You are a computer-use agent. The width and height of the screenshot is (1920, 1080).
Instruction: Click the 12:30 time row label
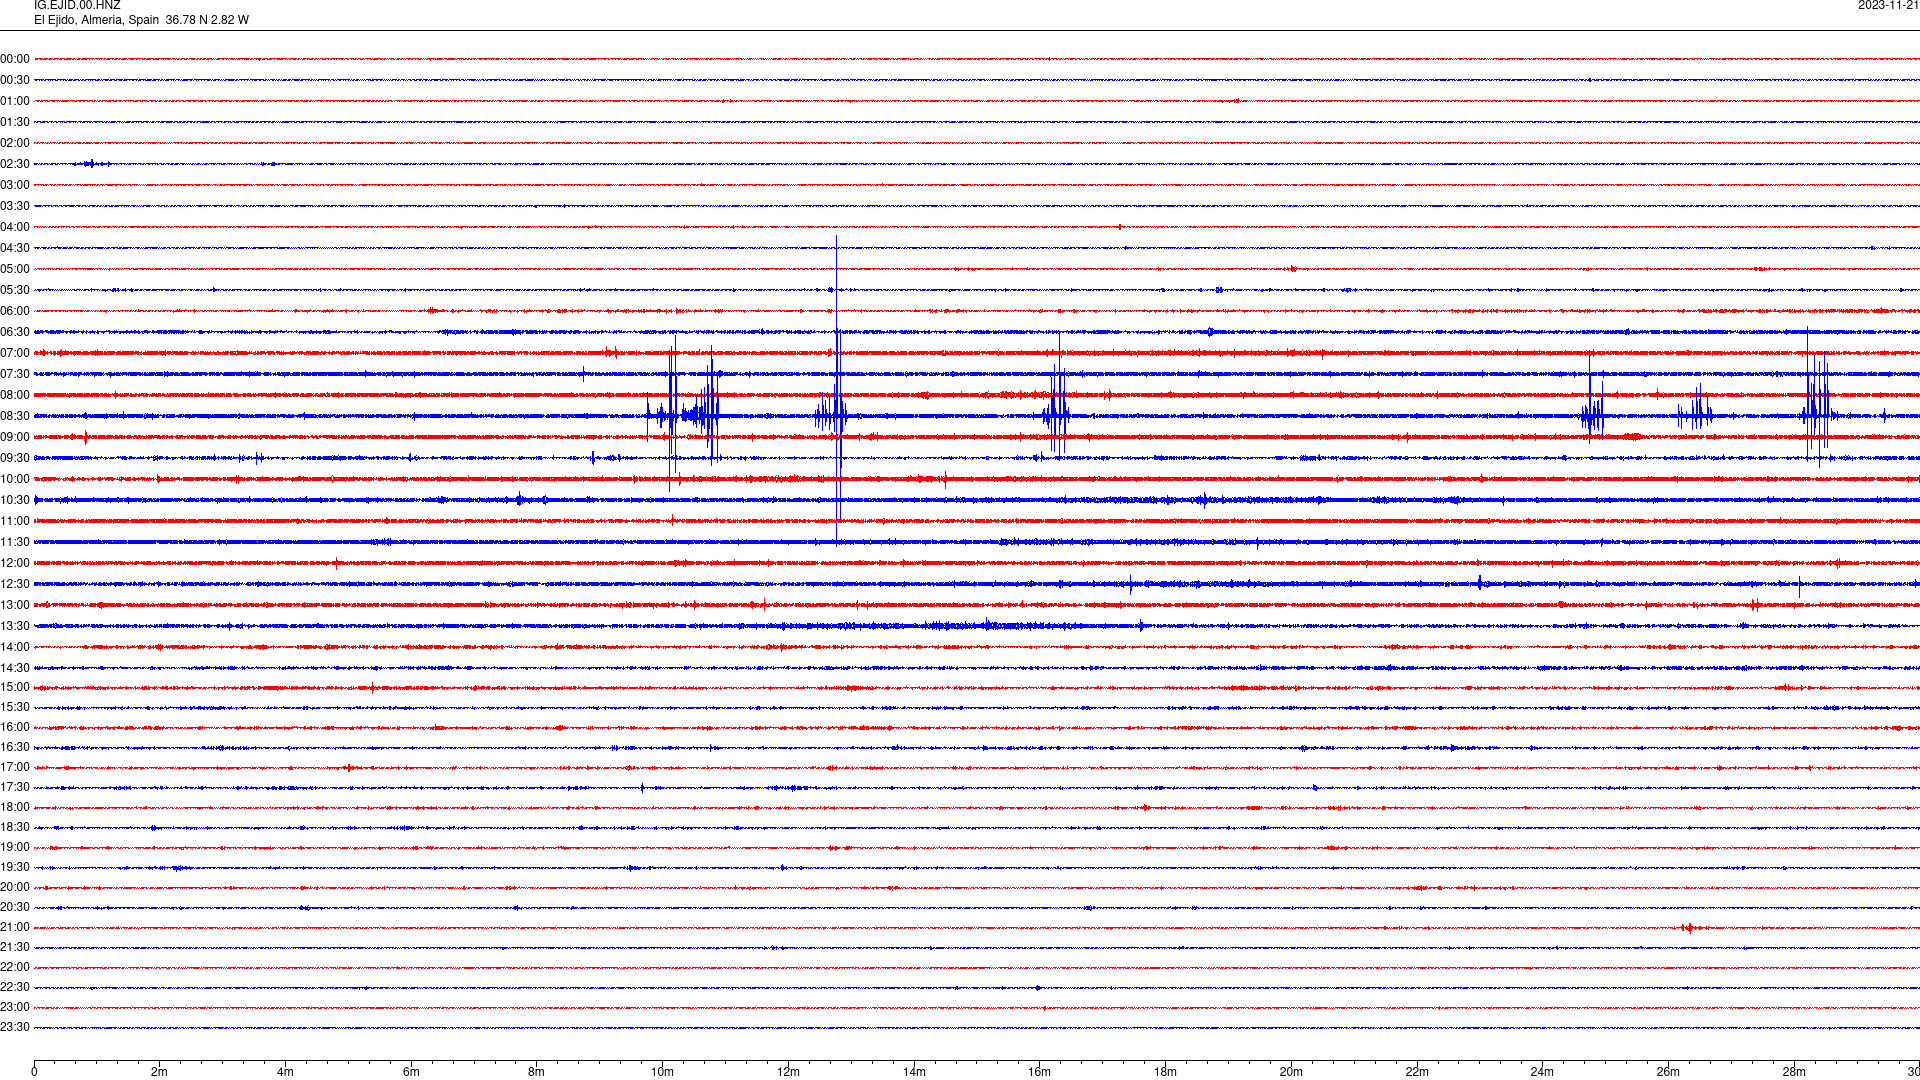tap(15, 584)
